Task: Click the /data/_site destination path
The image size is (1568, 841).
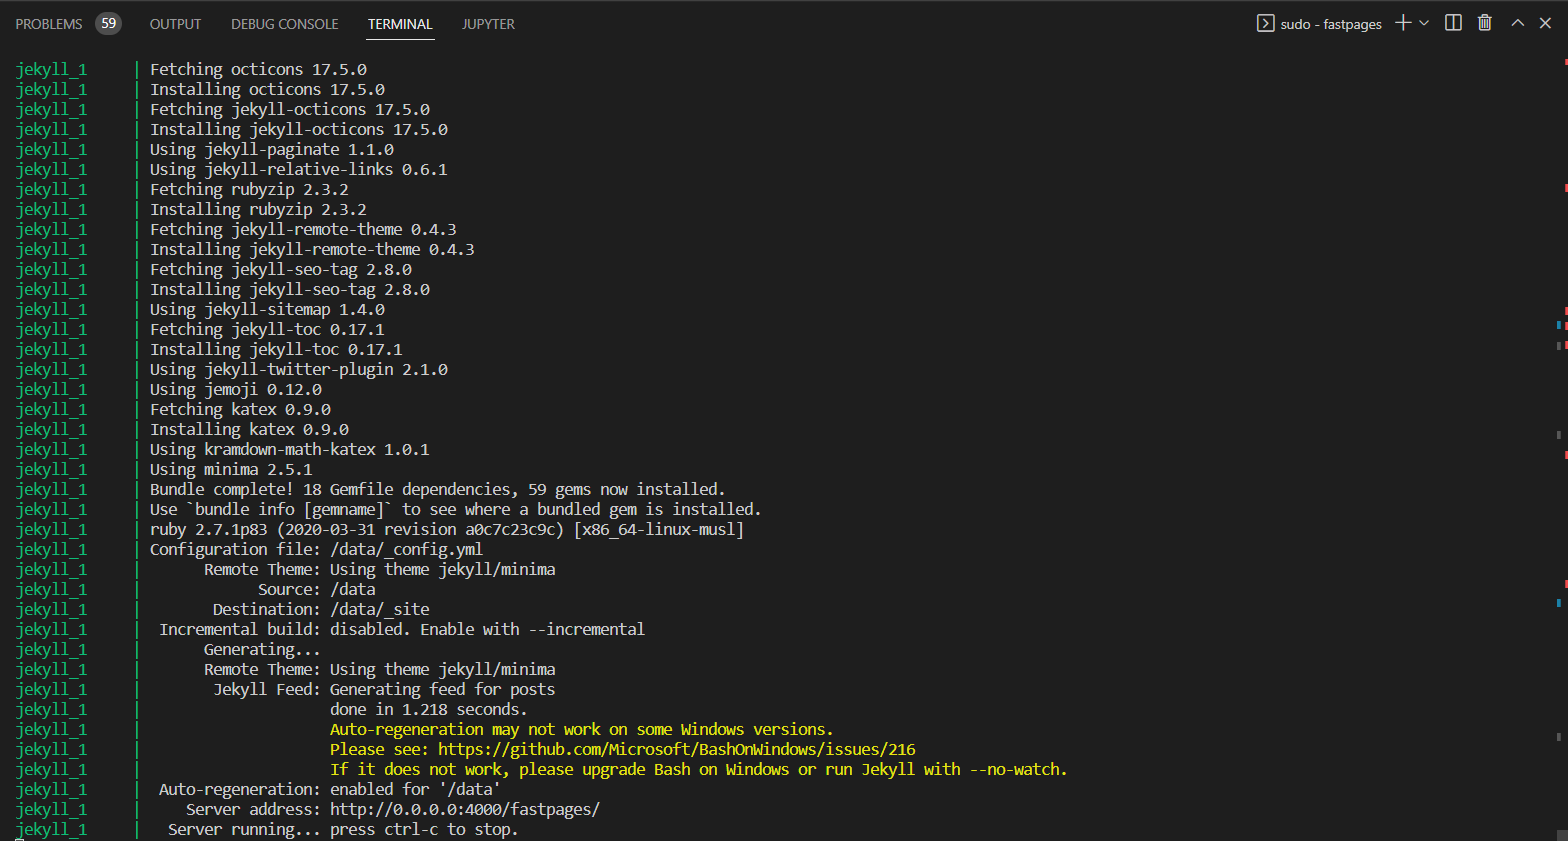Action: pos(379,609)
